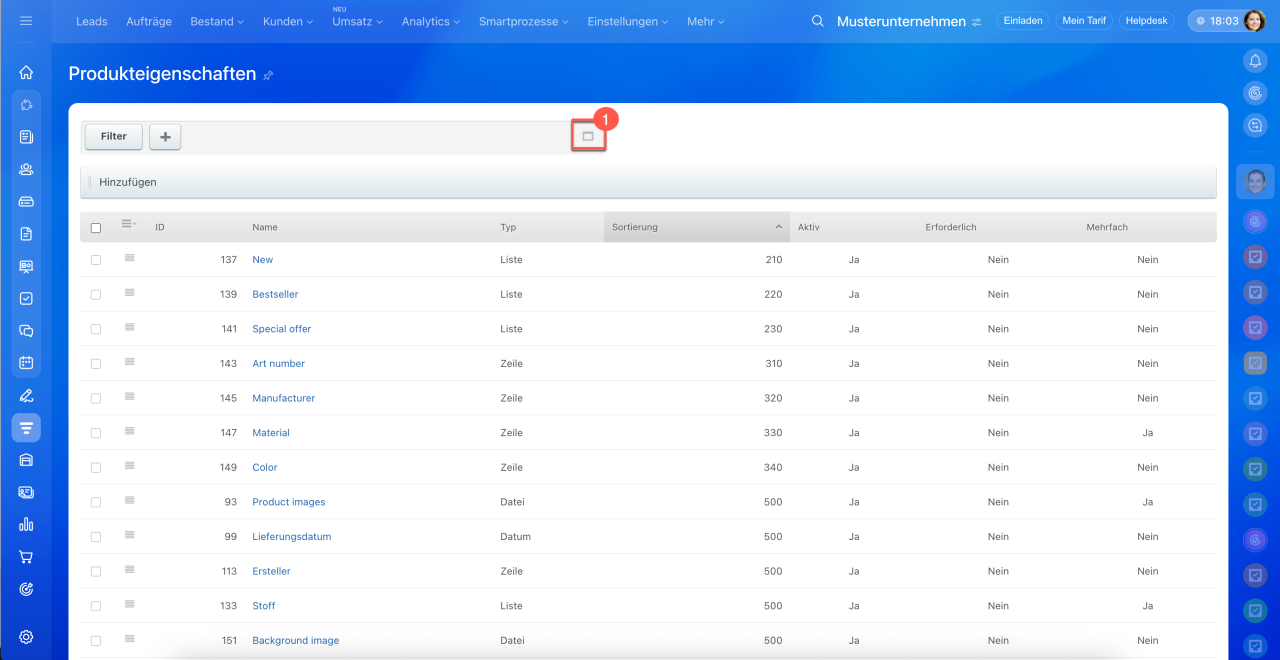Expand the Bestand dropdown menu

(217, 21)
